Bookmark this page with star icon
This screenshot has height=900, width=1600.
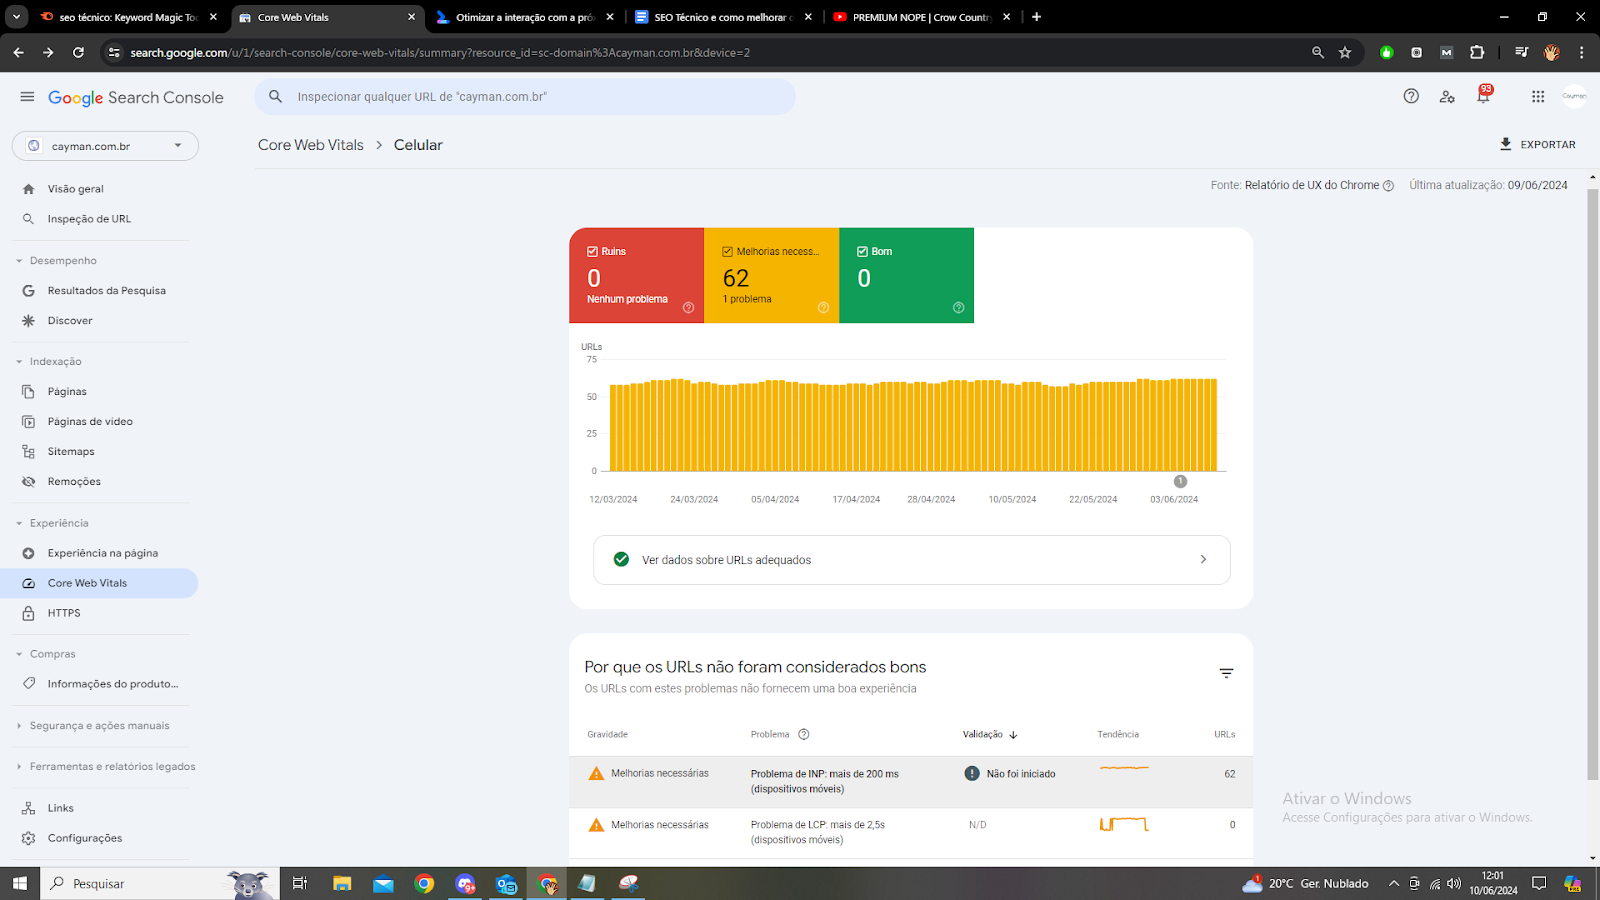1345,53
